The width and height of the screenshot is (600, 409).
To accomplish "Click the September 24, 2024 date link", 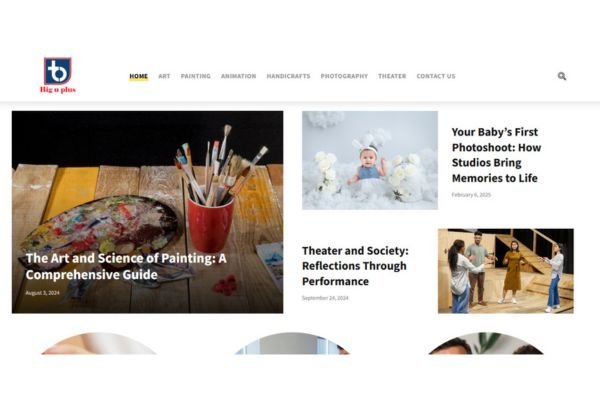I will point(325,298).
